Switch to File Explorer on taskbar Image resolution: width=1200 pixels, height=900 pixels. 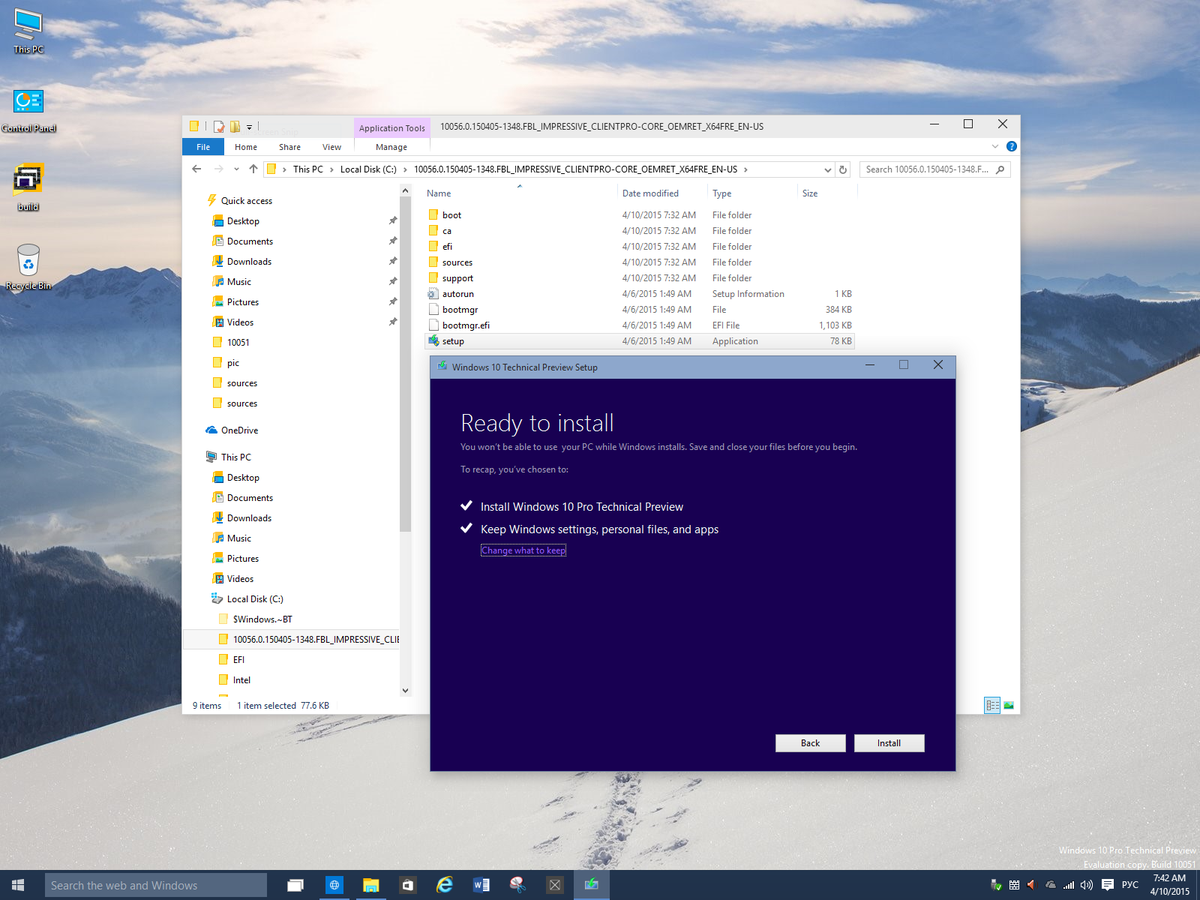click(x=371, y=885)
